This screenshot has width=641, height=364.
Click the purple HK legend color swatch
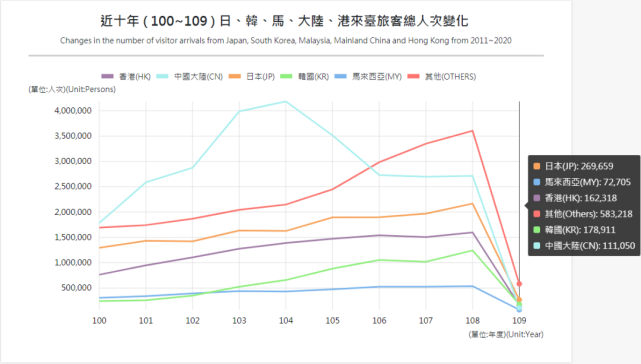[x=107, y=76]
